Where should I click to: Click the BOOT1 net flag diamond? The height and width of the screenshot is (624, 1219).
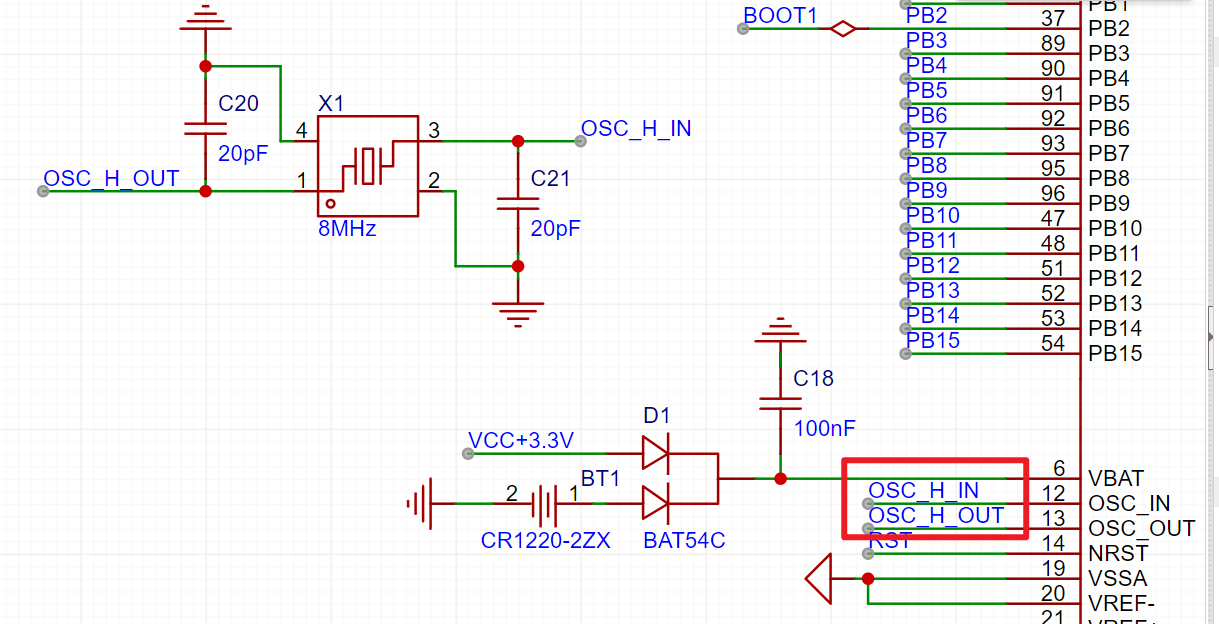(x=843, y=29)
